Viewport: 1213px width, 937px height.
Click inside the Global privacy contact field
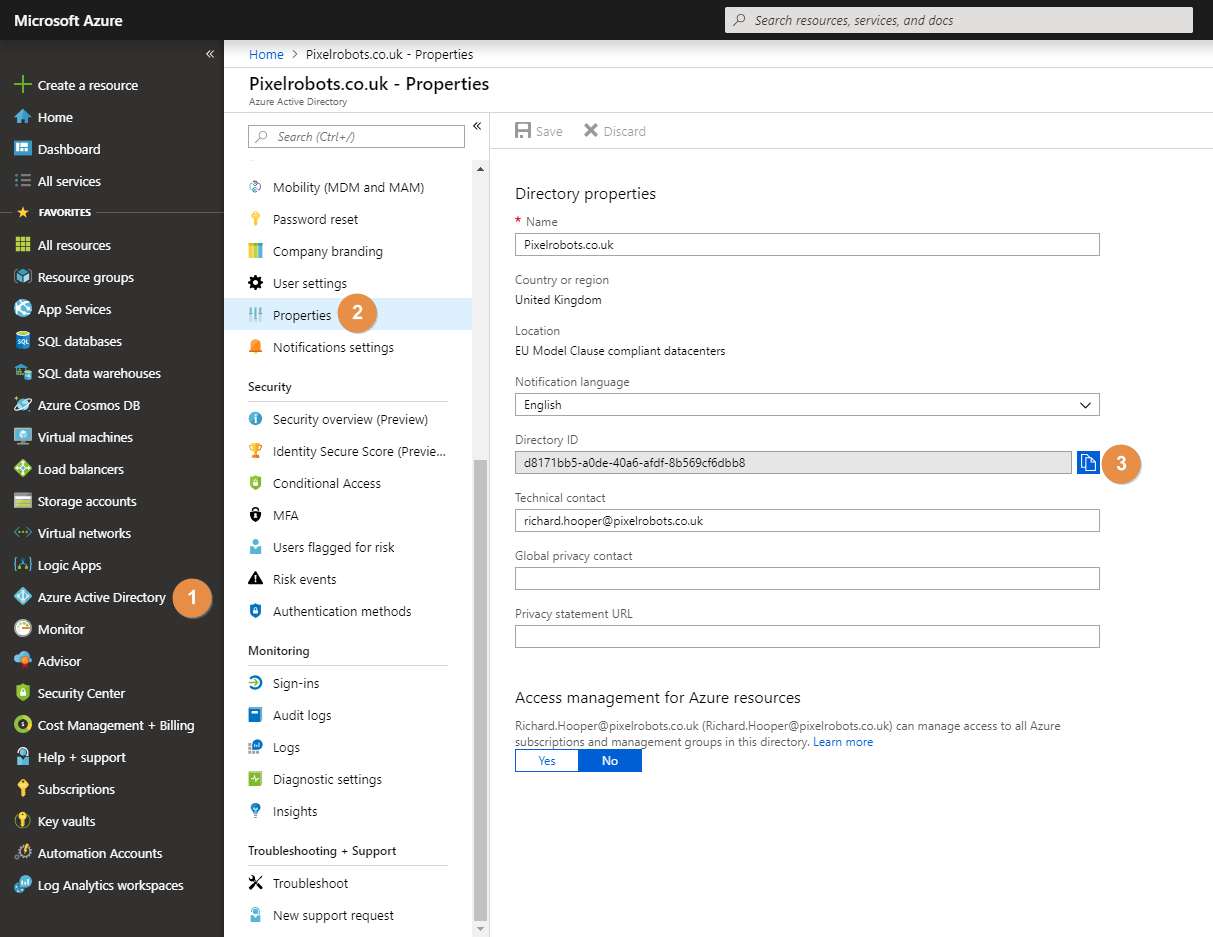coord(805,577)
